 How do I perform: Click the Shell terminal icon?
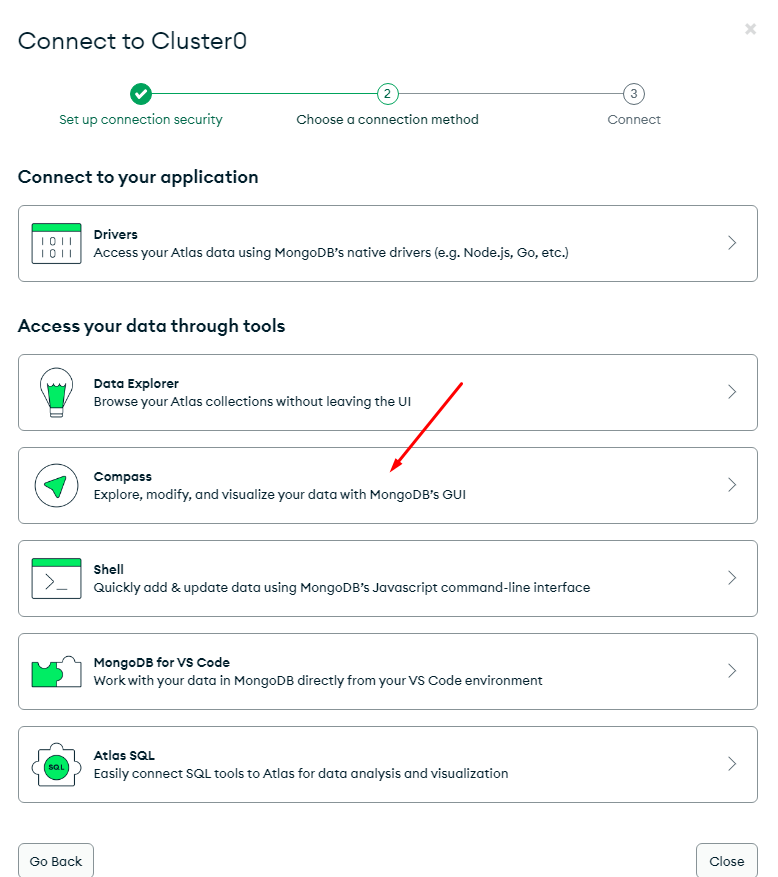(x=56, y=578)
